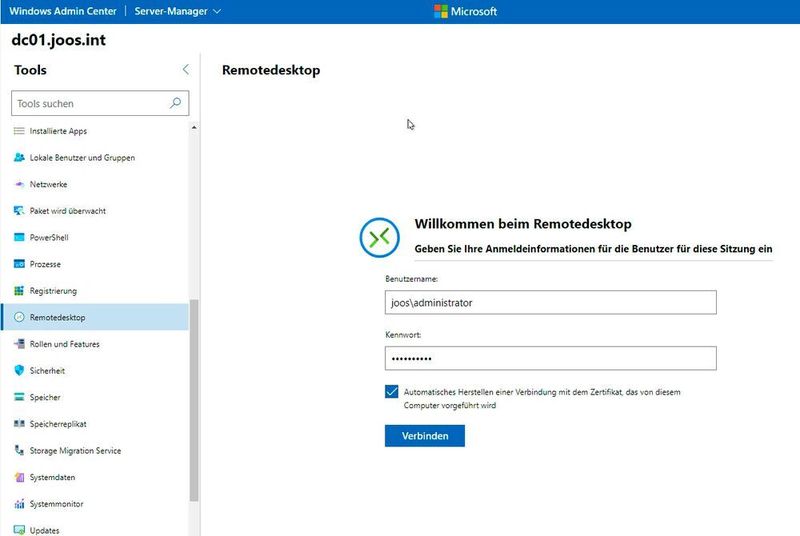
Task: Click the Prozesse icon
Action: [19, 264]
